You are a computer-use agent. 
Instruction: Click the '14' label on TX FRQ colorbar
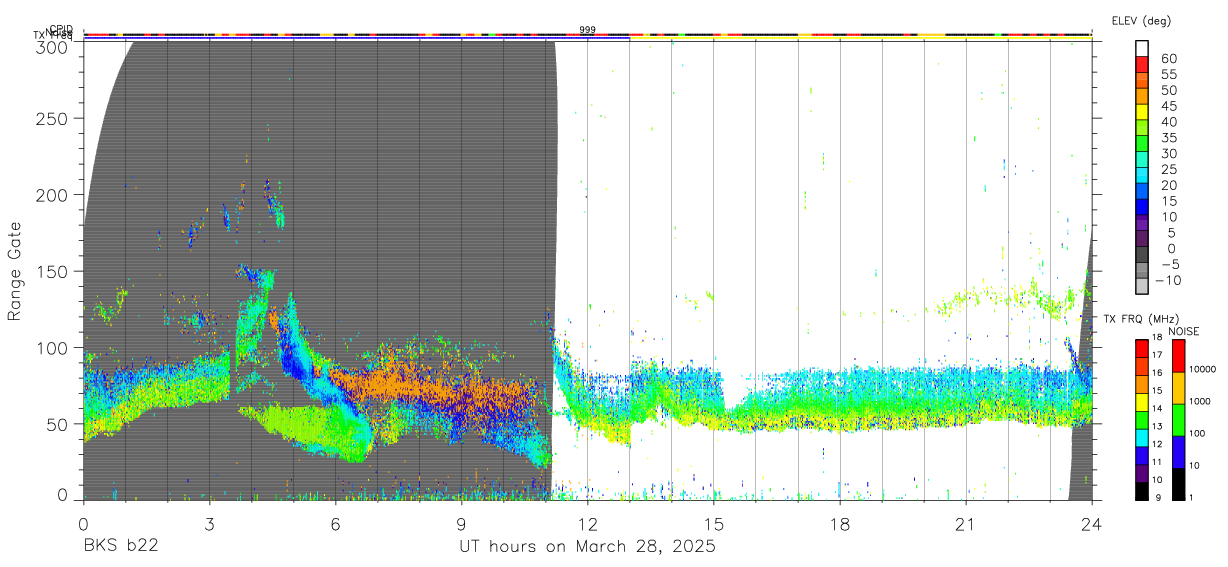(x=1159, y=409)
